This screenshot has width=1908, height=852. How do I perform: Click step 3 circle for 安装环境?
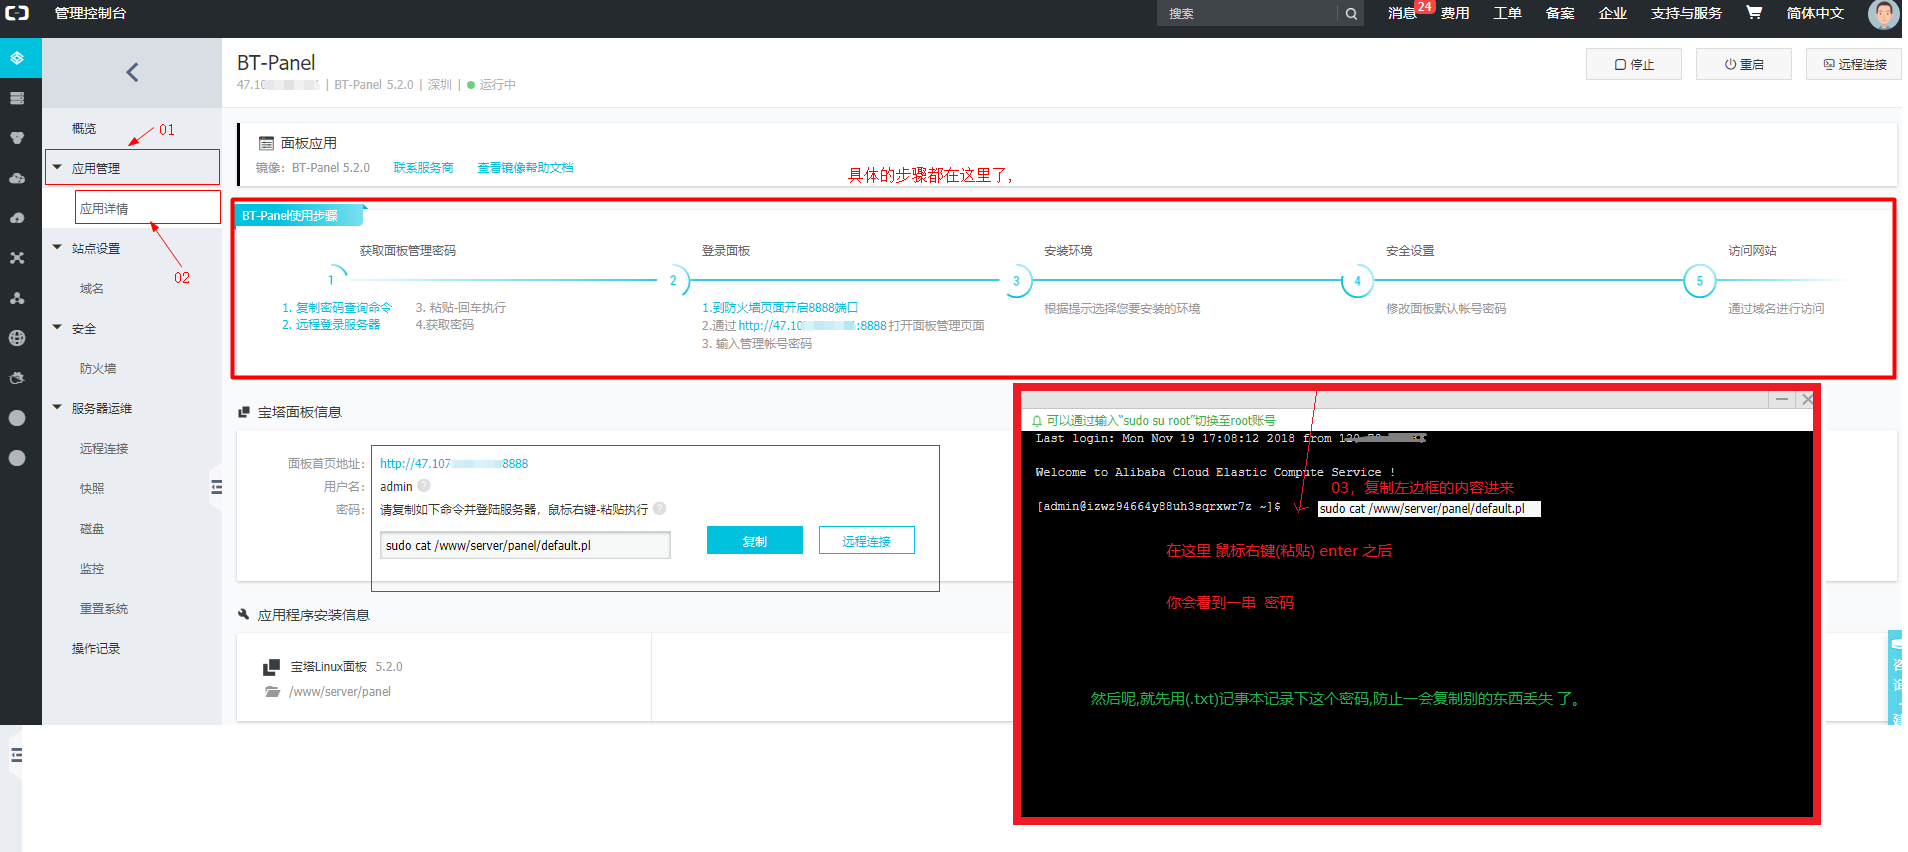[x=1016, y=281]
